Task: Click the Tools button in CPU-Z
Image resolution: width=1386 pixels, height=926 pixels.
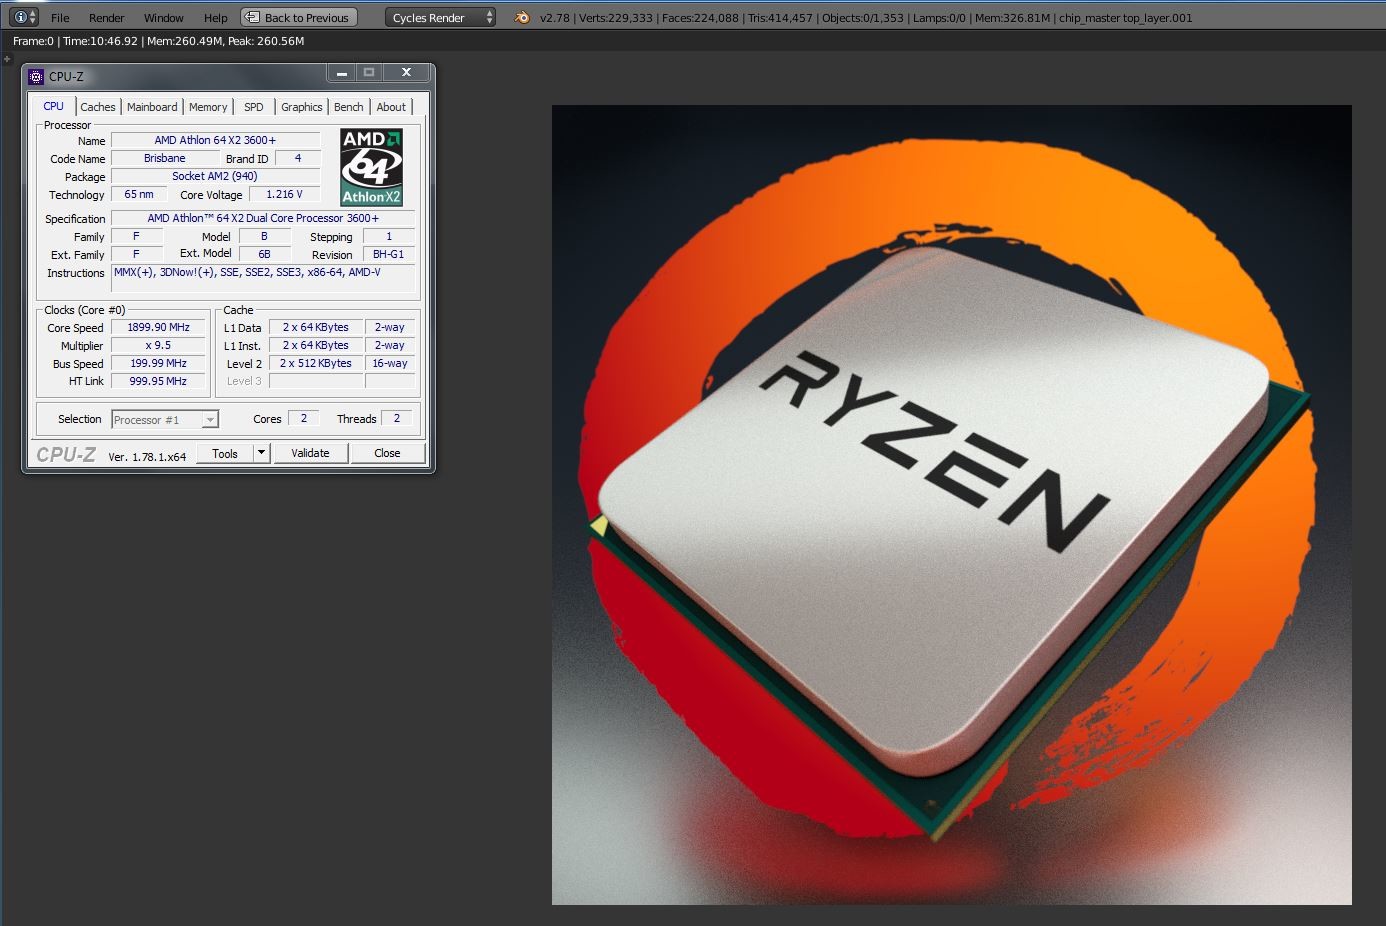Action: [x=225, y=453]
